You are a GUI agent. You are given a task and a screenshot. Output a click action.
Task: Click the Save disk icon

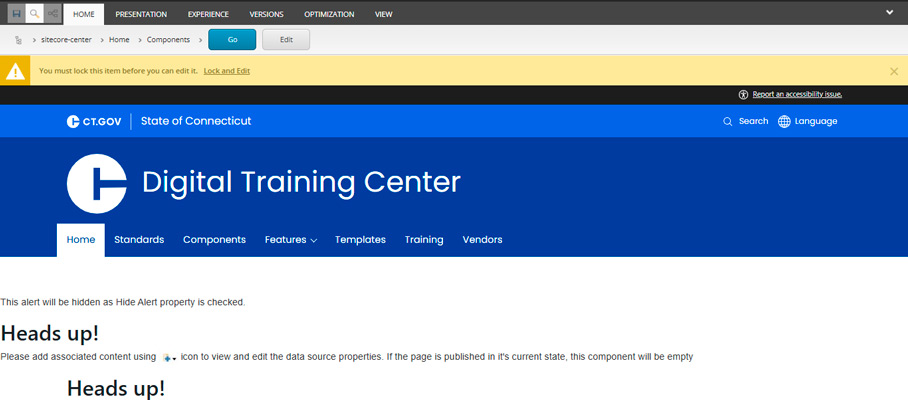(17, 14)
